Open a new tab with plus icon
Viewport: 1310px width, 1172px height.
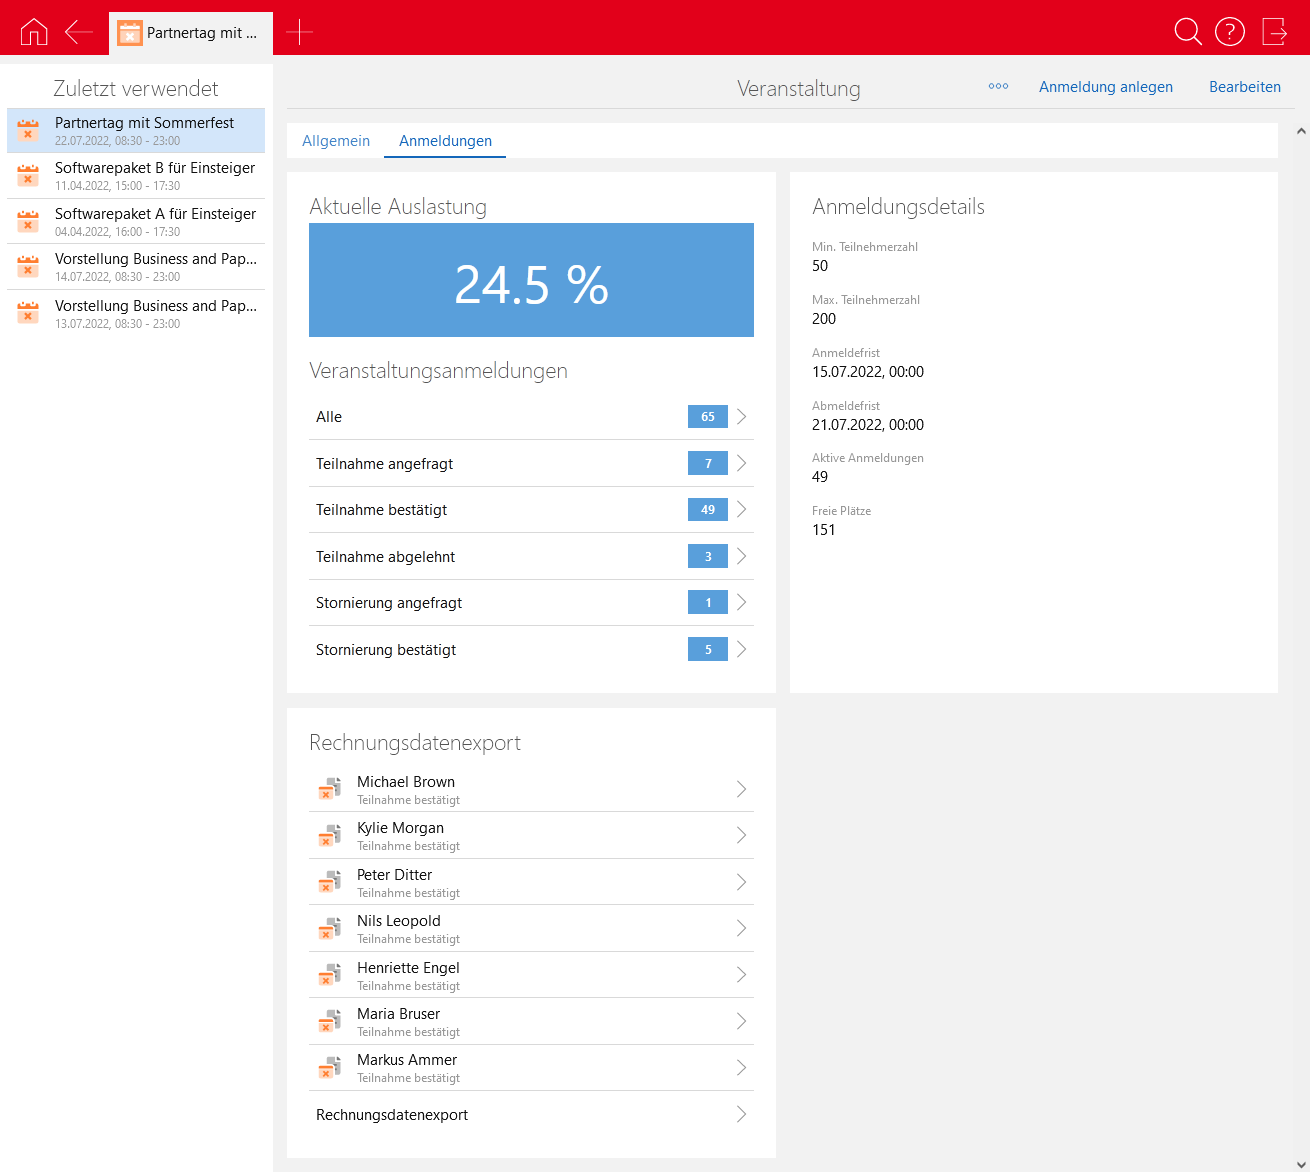299,32
